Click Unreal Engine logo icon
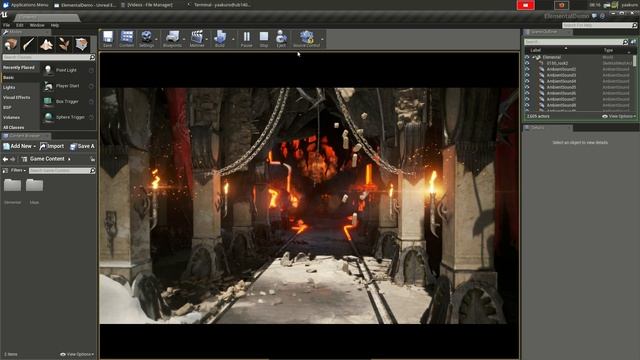Viewport: 640px width, 360px height. tap(4, 16)
